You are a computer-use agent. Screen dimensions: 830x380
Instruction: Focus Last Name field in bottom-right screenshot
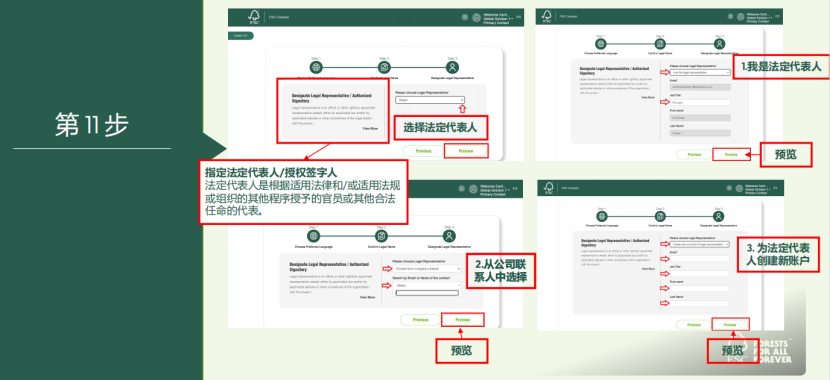tap(699, 304)
